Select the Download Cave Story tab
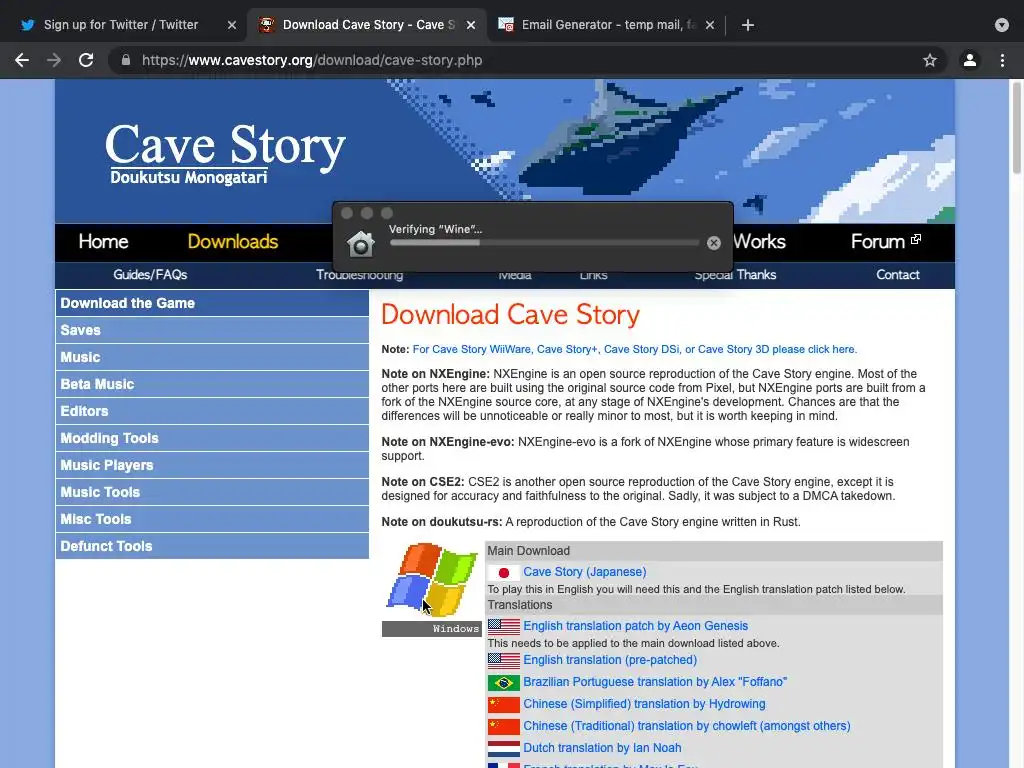1024x768 pixels. (x=367, y=25)
